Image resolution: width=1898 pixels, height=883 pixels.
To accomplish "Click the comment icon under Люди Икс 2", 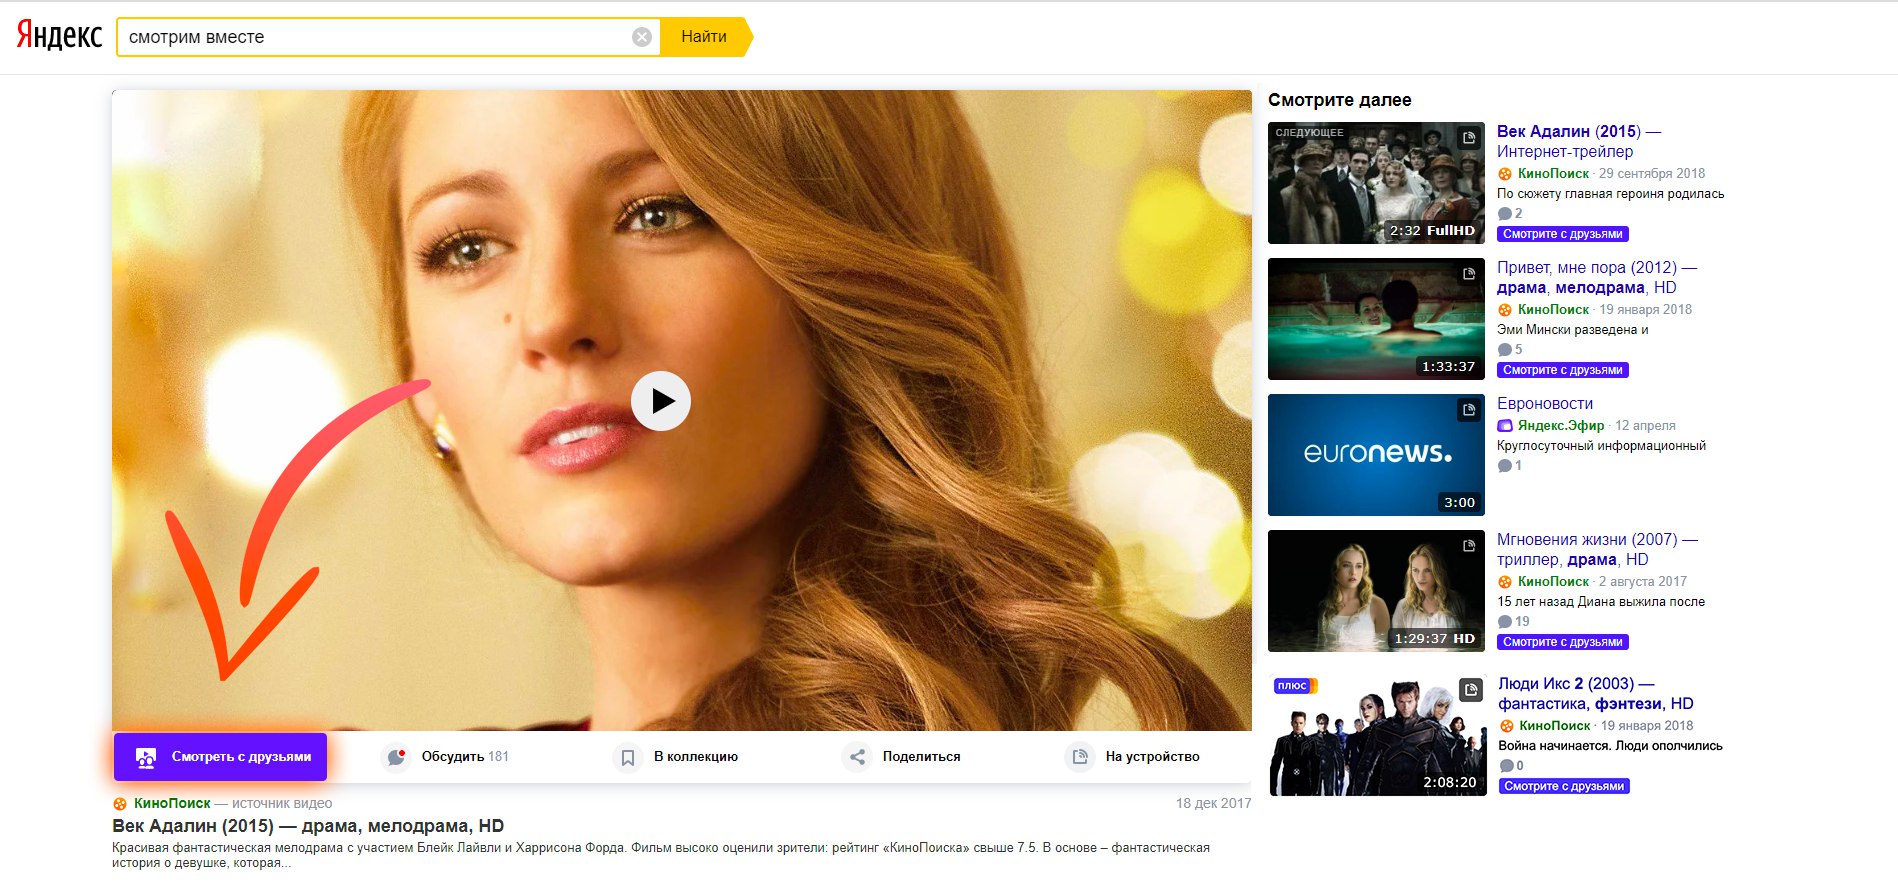I will [x=1506, y=765].
